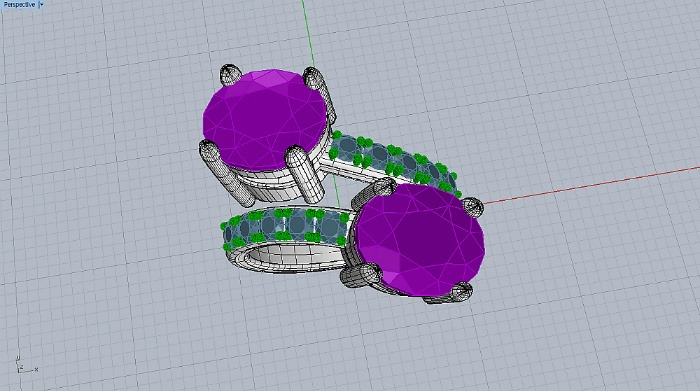Select the lower-right purple gemstone
Screen dimensions: 700x391
click(420, 240)
